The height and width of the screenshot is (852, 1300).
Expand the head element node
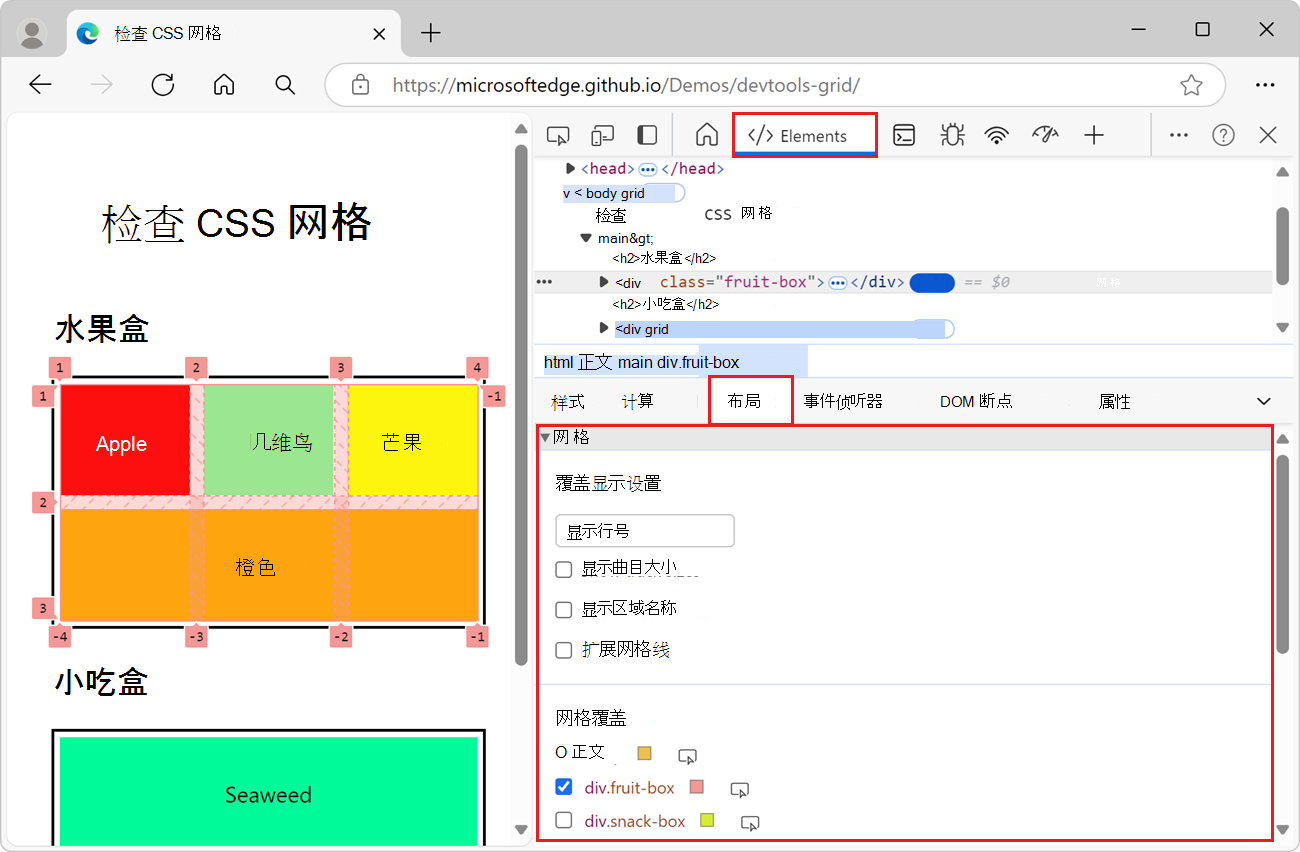(571, 168)
